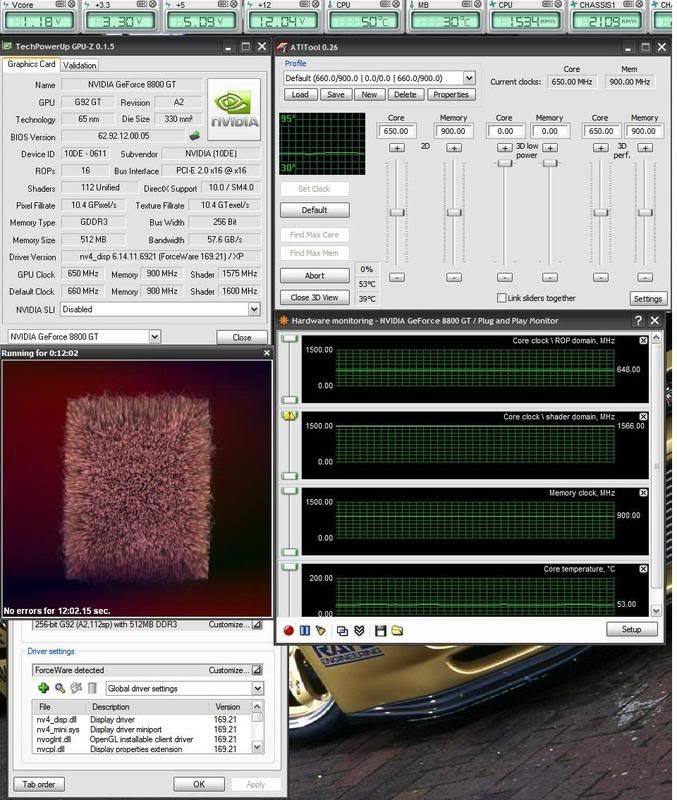Click the red record button in Hardware monitoring
The image size is (677, 800).
289,630
